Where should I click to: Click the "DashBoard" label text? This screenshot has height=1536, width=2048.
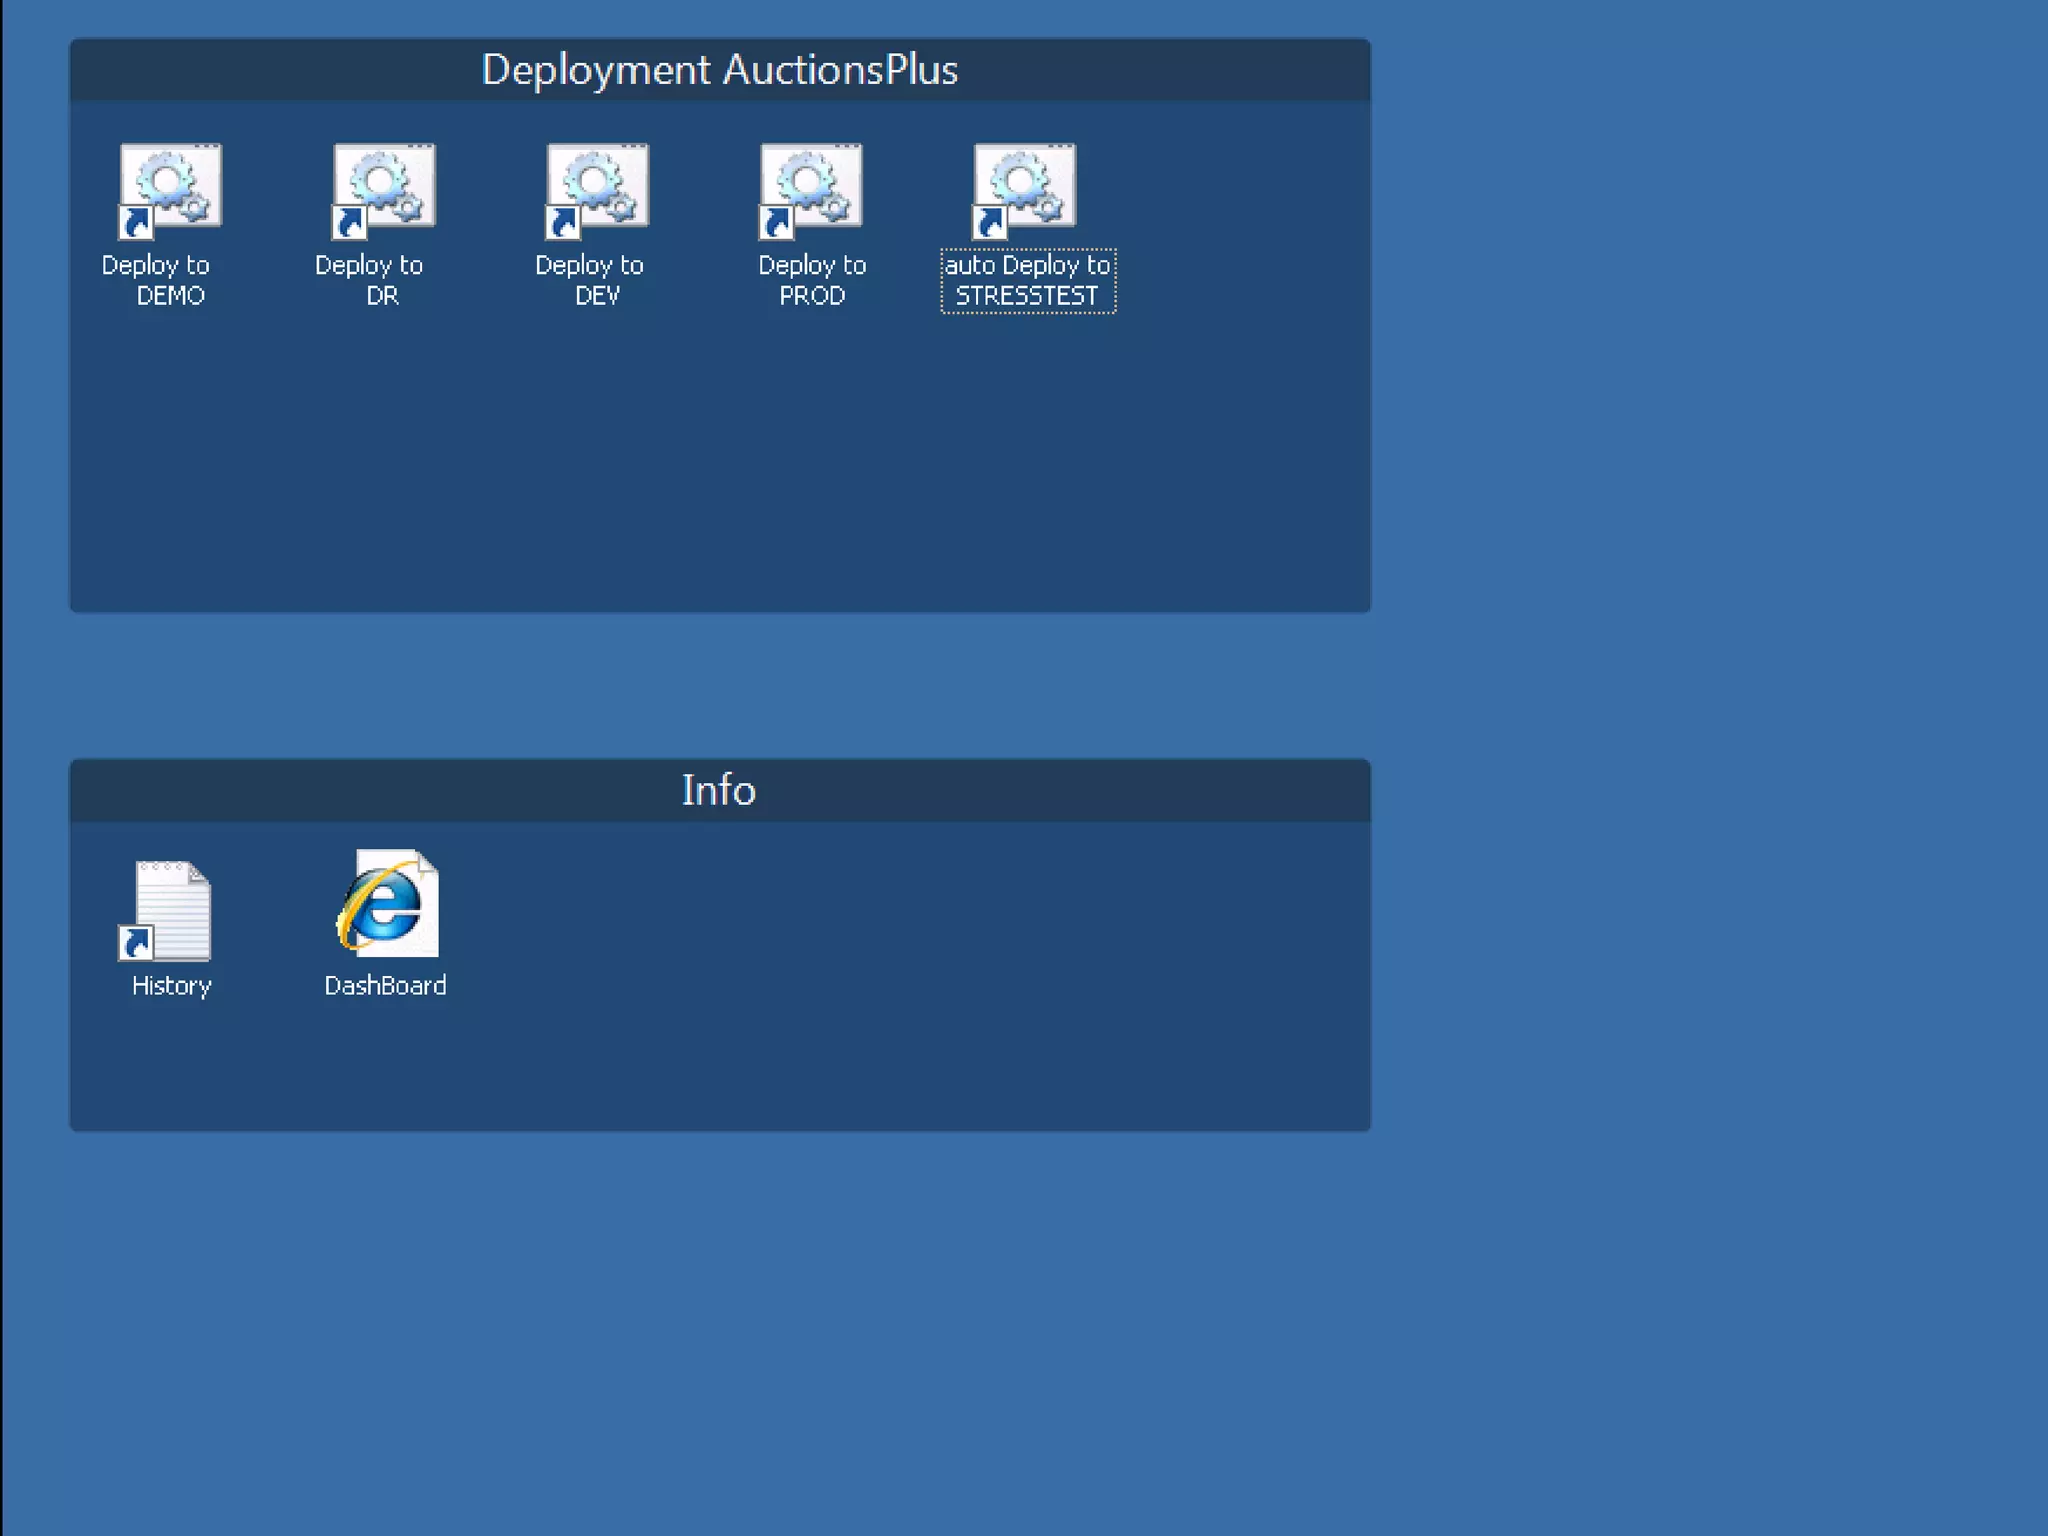click(385, 986)
